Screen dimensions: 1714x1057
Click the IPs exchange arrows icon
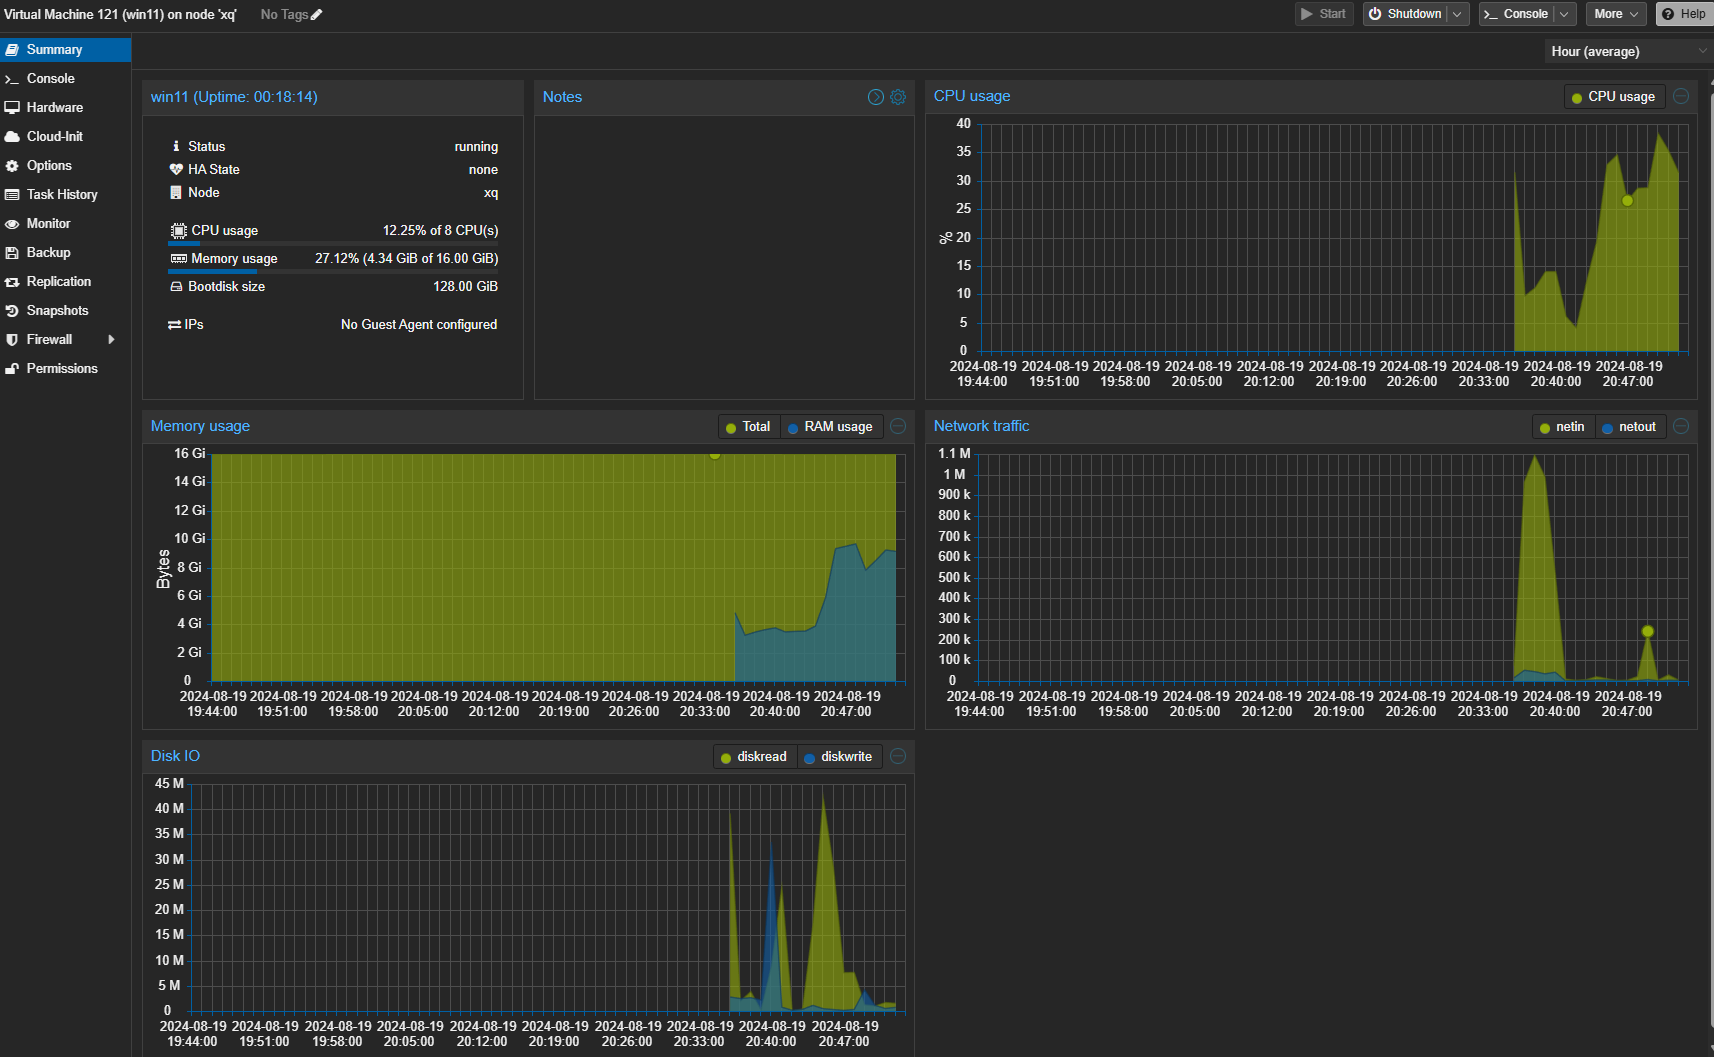(174, 324)
